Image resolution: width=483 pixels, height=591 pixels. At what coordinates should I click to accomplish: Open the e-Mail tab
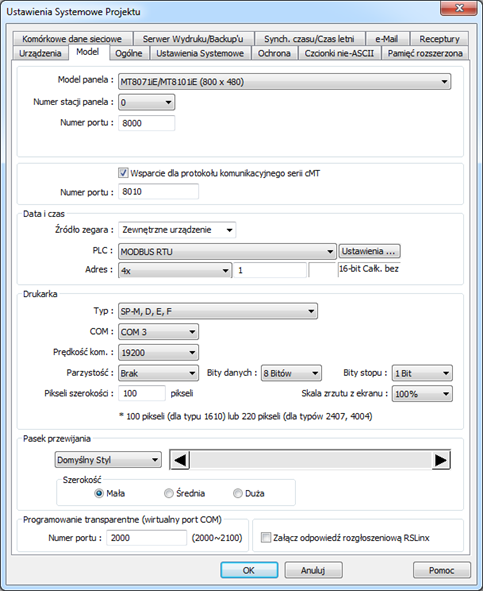[x=386, y=39]
